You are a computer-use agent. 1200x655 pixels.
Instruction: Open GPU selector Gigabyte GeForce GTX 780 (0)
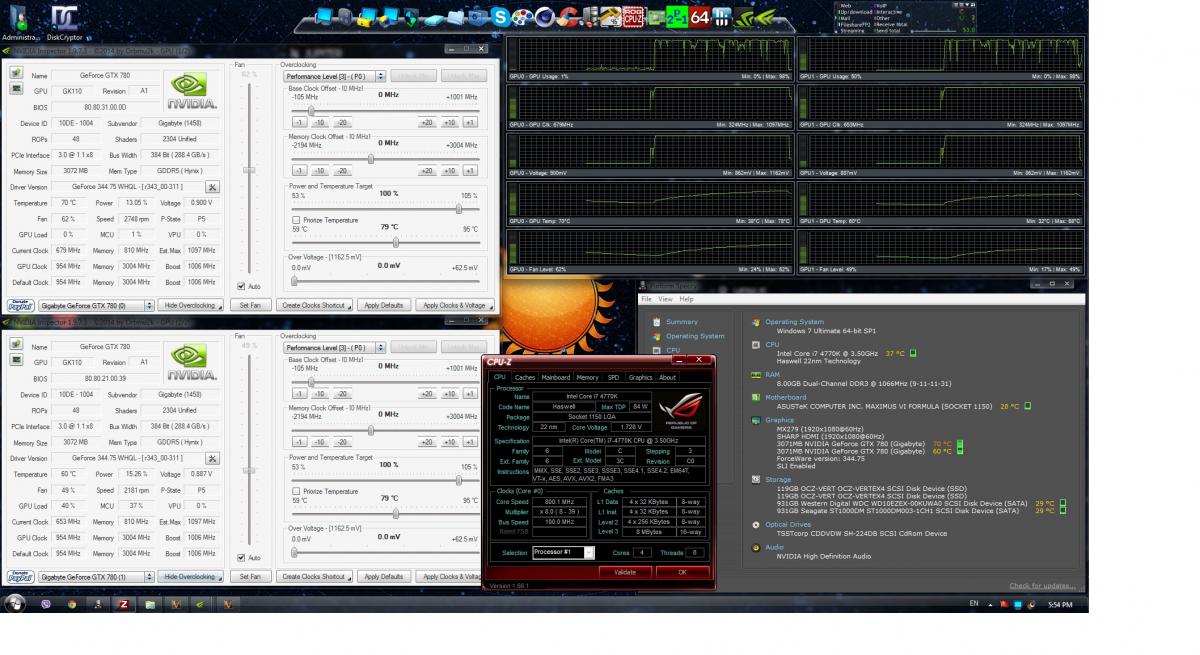[x=96, y=305]
